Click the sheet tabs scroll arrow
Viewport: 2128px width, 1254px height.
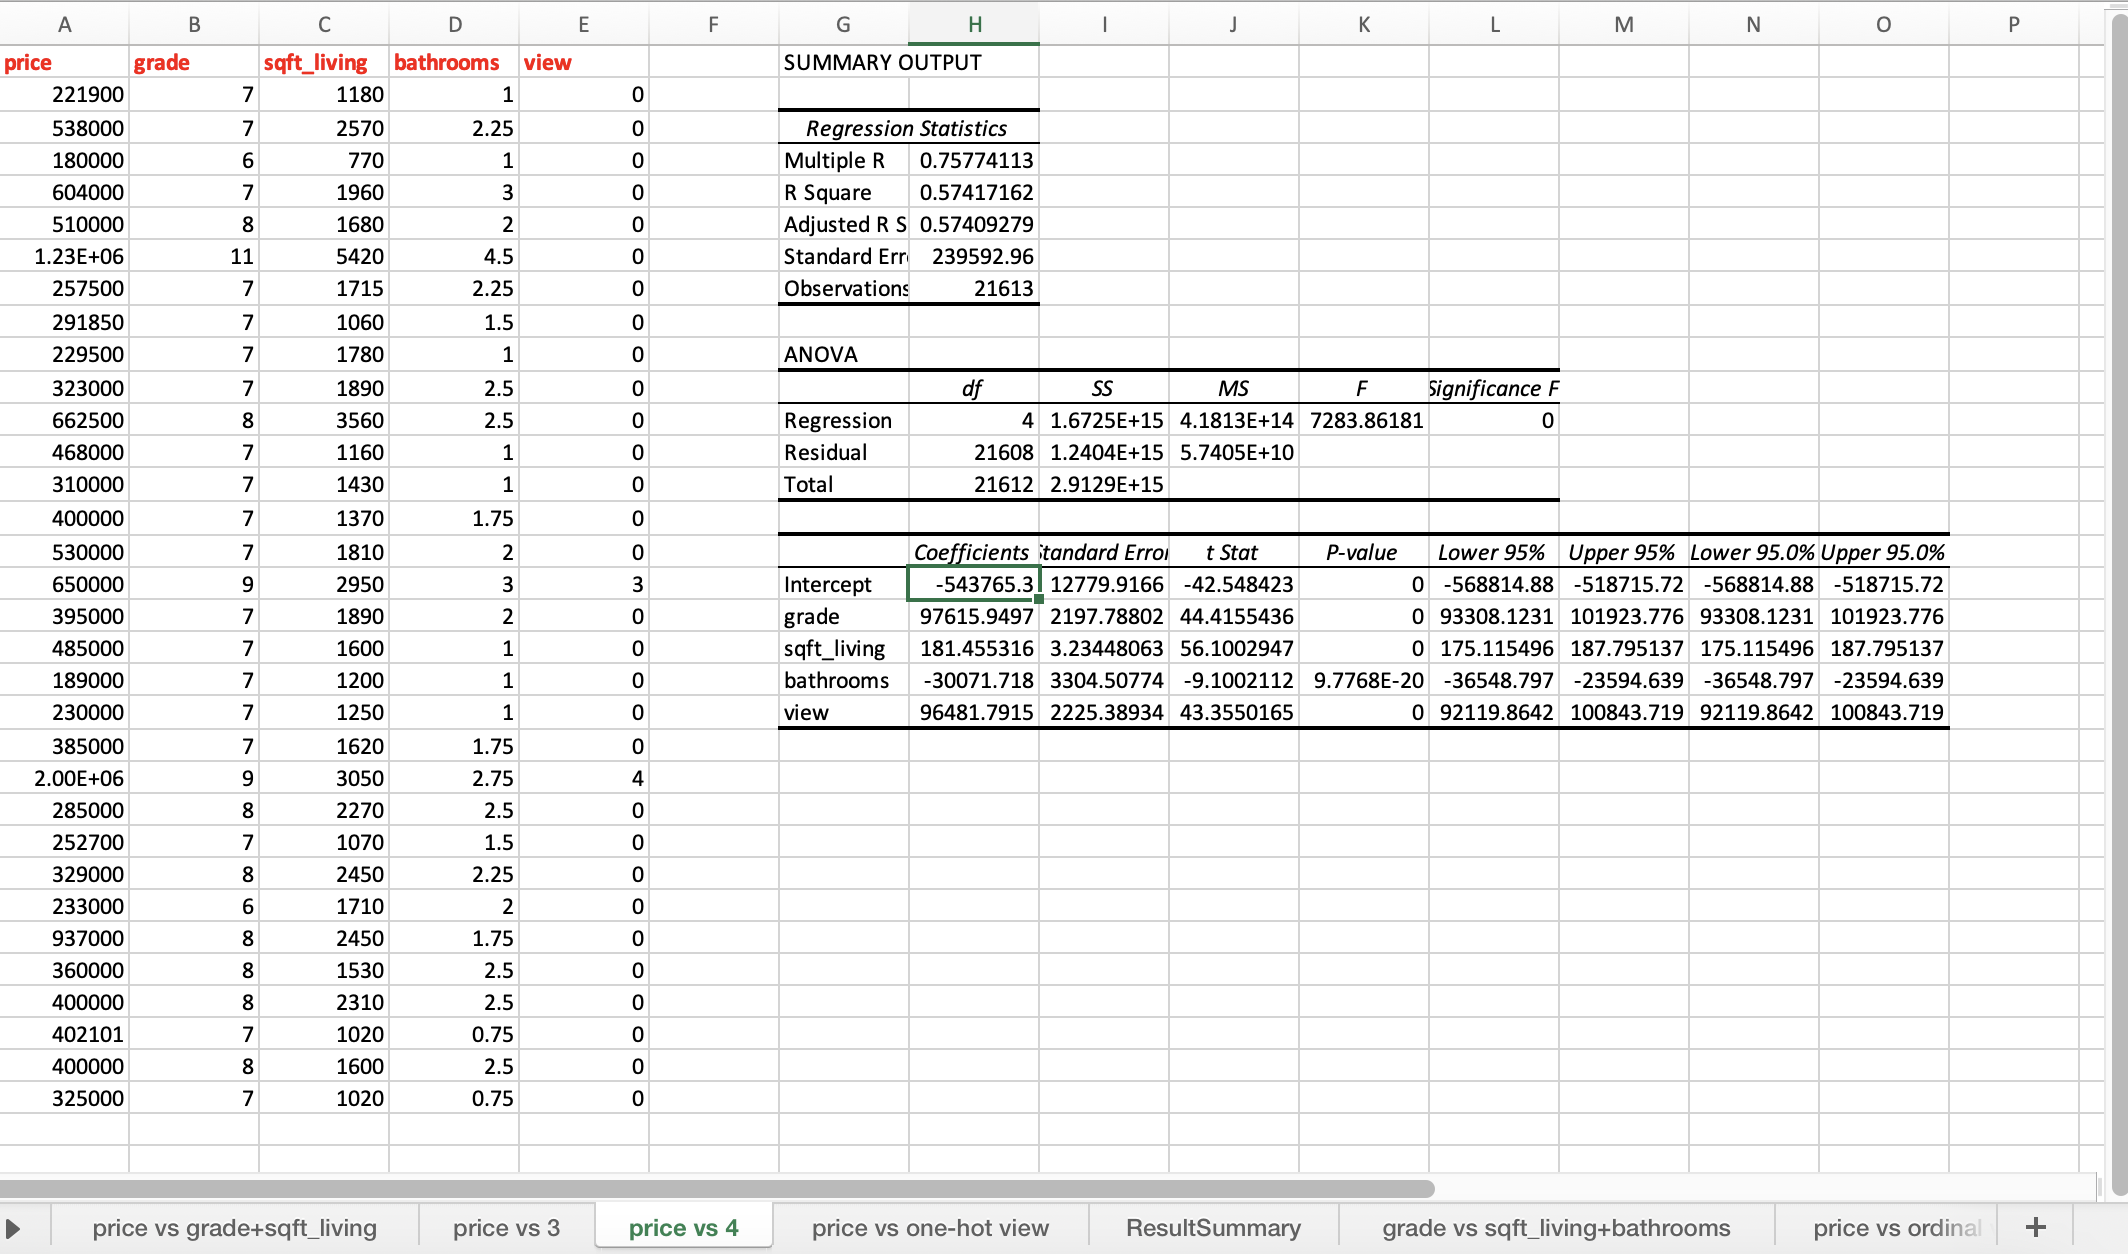pos(13,1228)
